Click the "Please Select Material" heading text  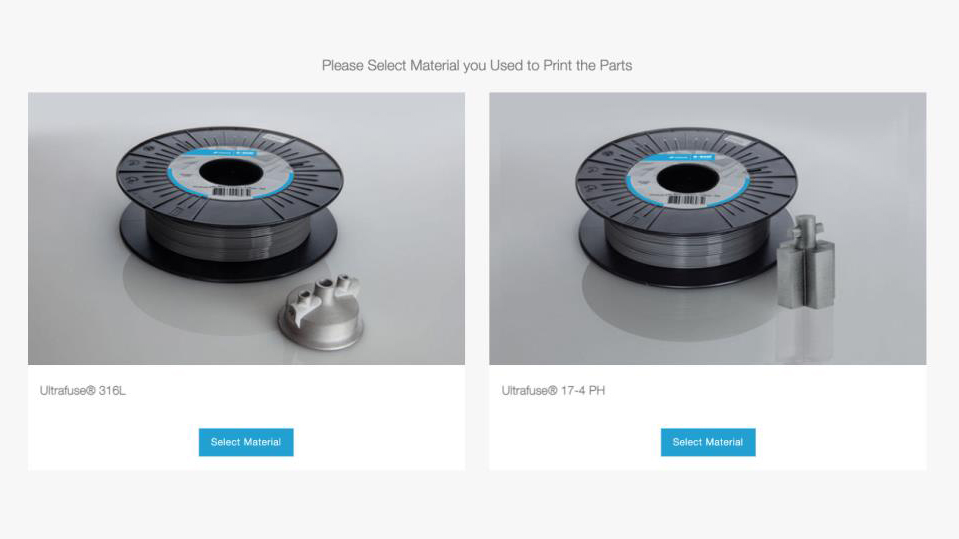477,65
